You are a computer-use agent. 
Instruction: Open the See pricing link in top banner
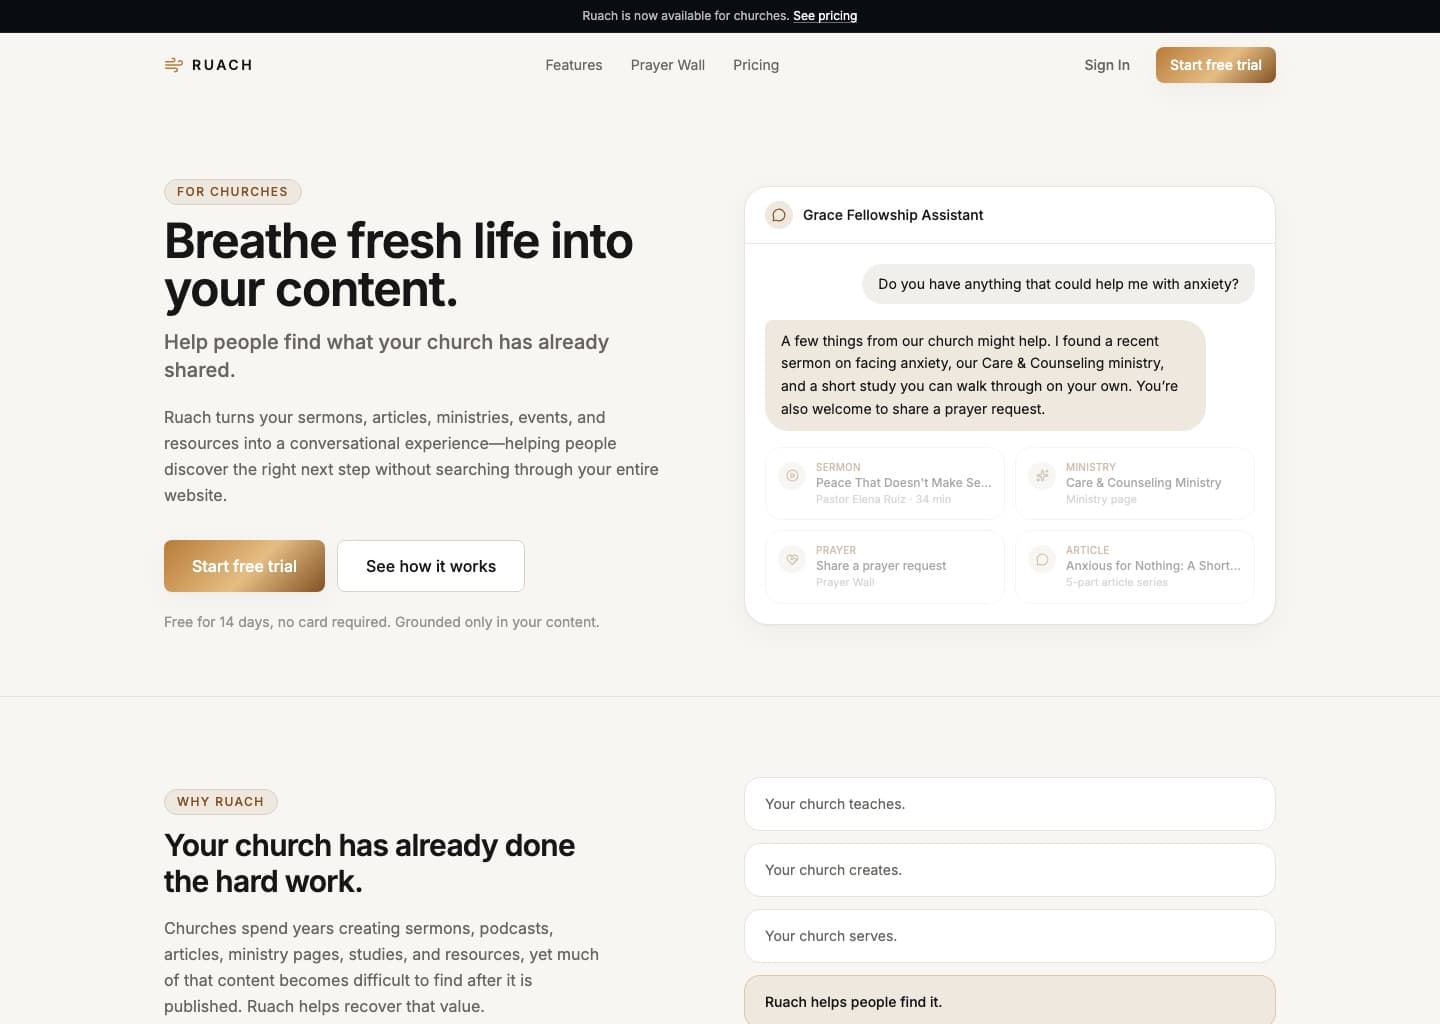point(825,16)
